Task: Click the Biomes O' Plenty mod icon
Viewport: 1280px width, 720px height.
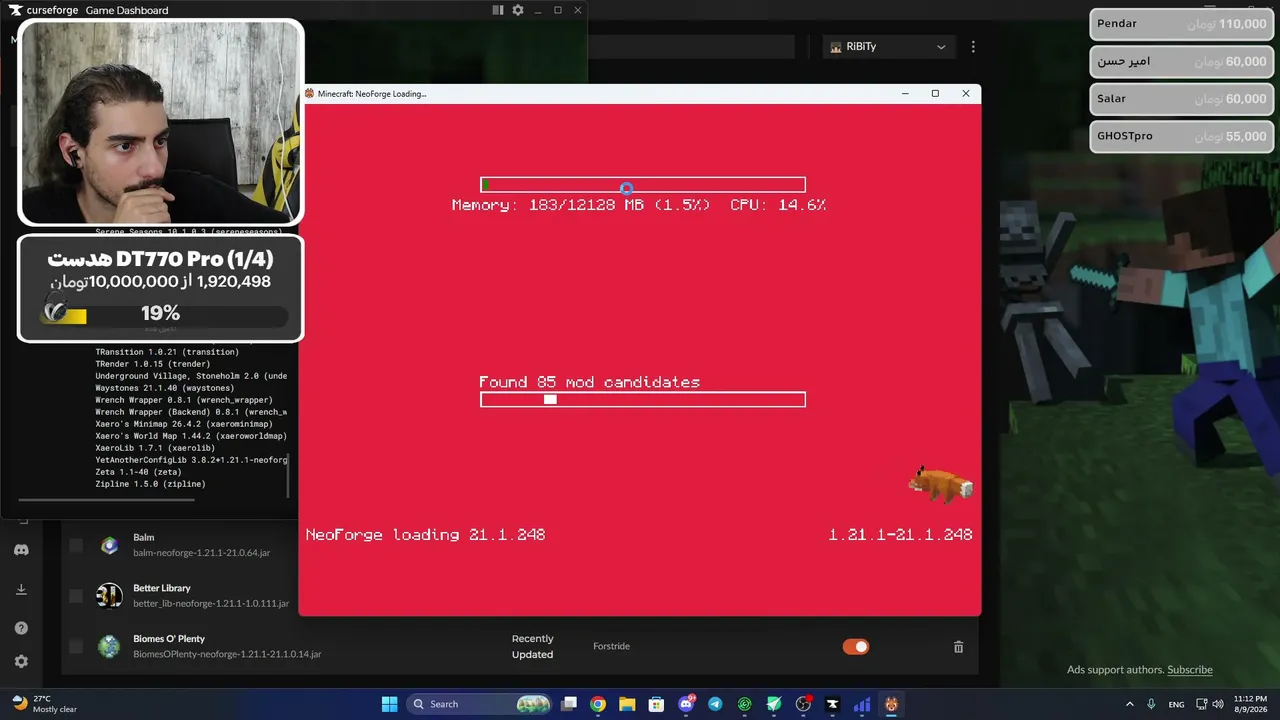Action: pos(109,647)
